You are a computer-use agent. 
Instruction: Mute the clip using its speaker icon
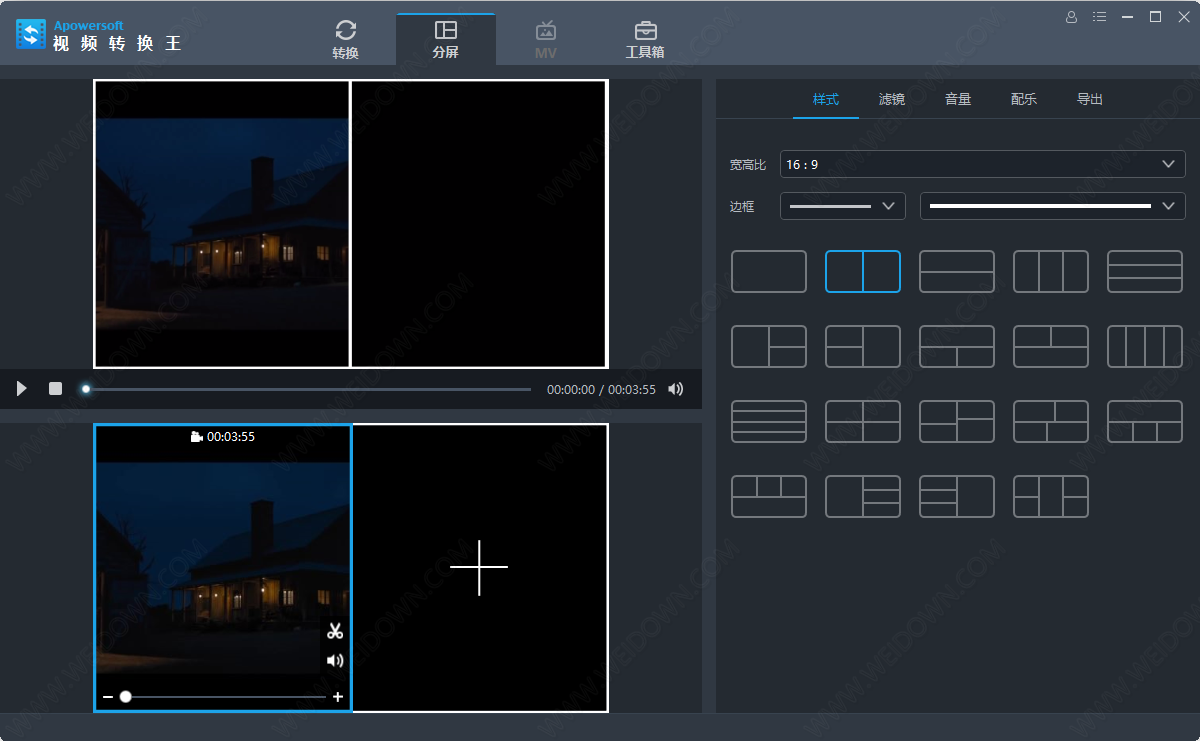click(x=335, y=660)
